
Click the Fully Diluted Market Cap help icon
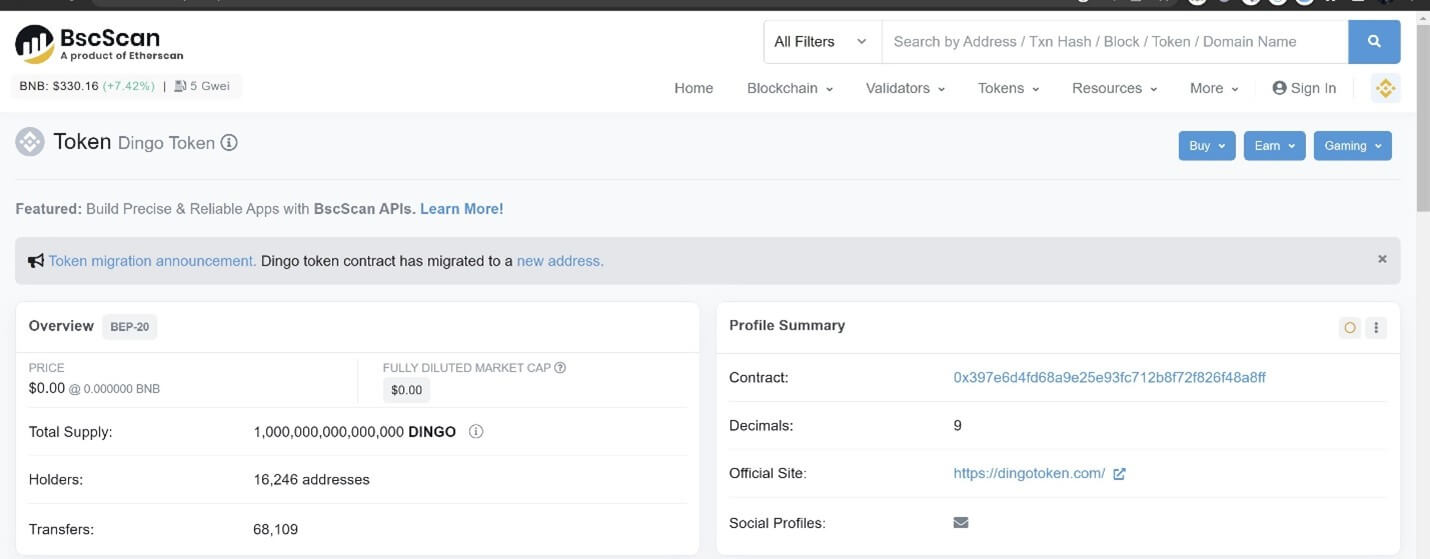[x=560, y=367]
